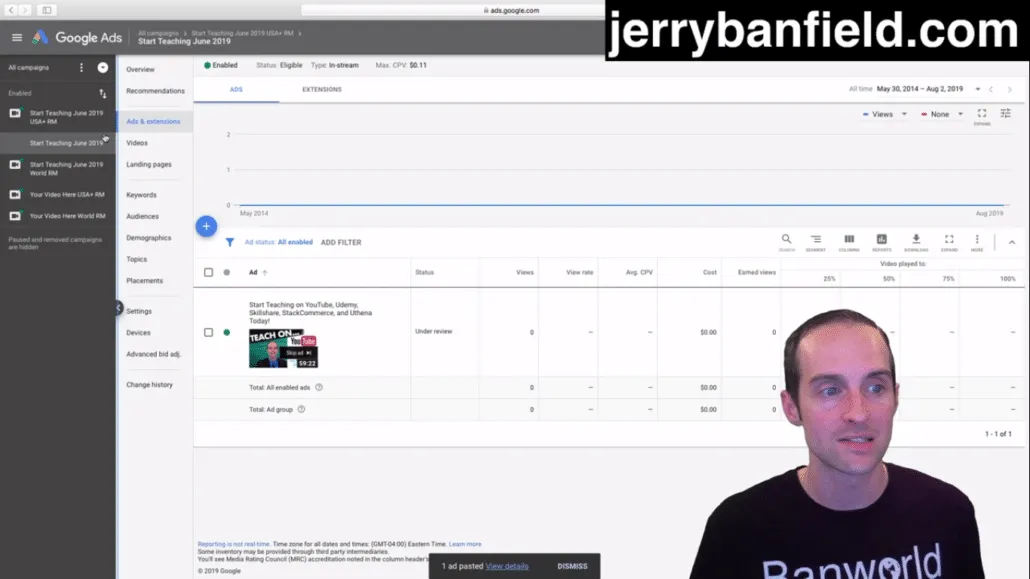Open the Google Ads hamburger menu
This screenshot has width=1030, height=579.
(x=16, y=37)
